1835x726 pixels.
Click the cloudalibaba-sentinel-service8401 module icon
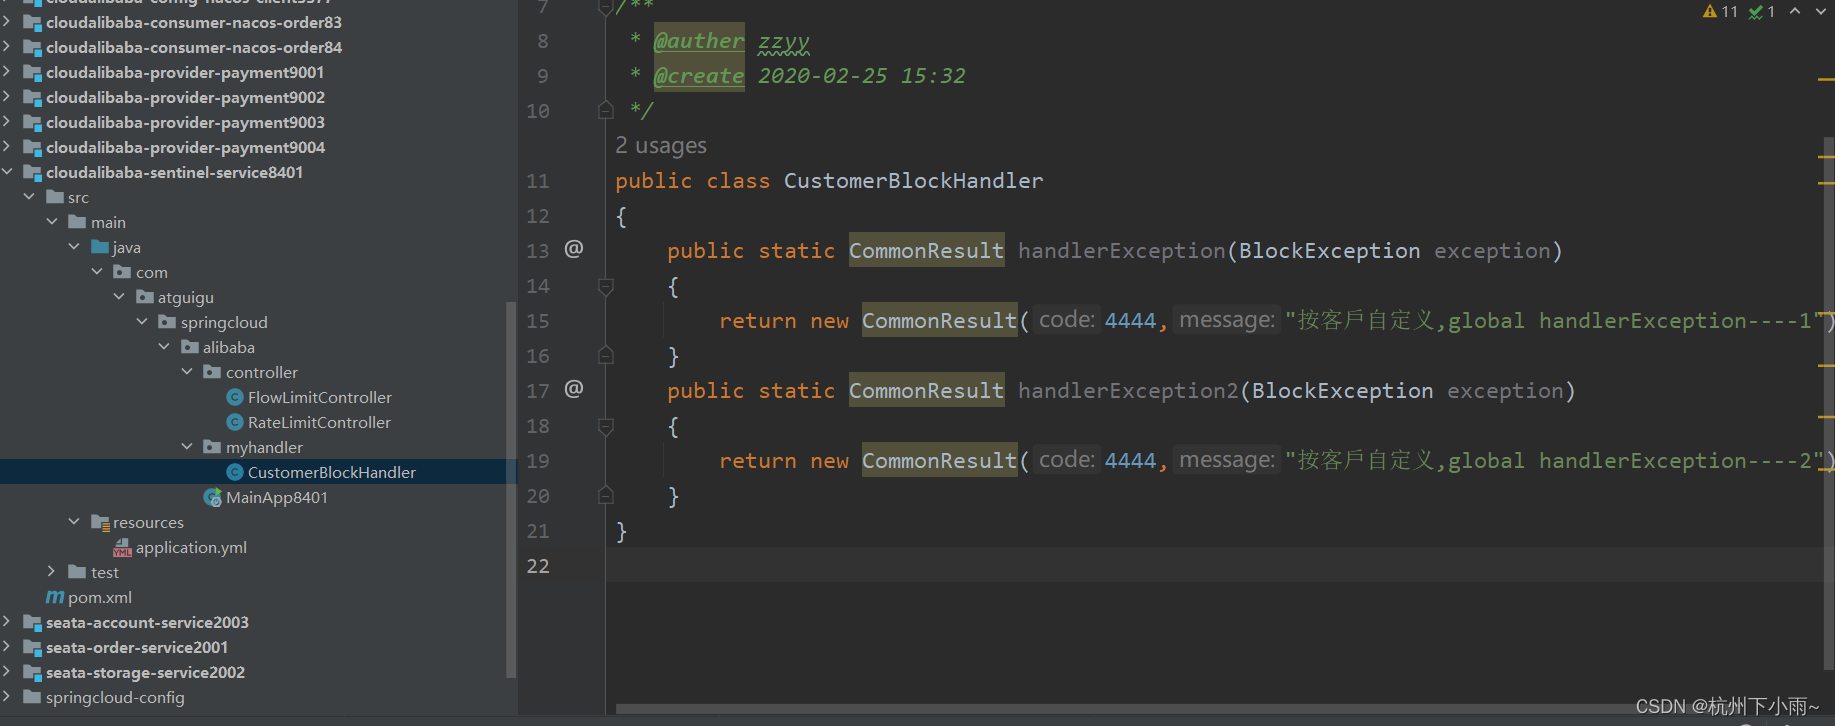(x=32, y=172)
